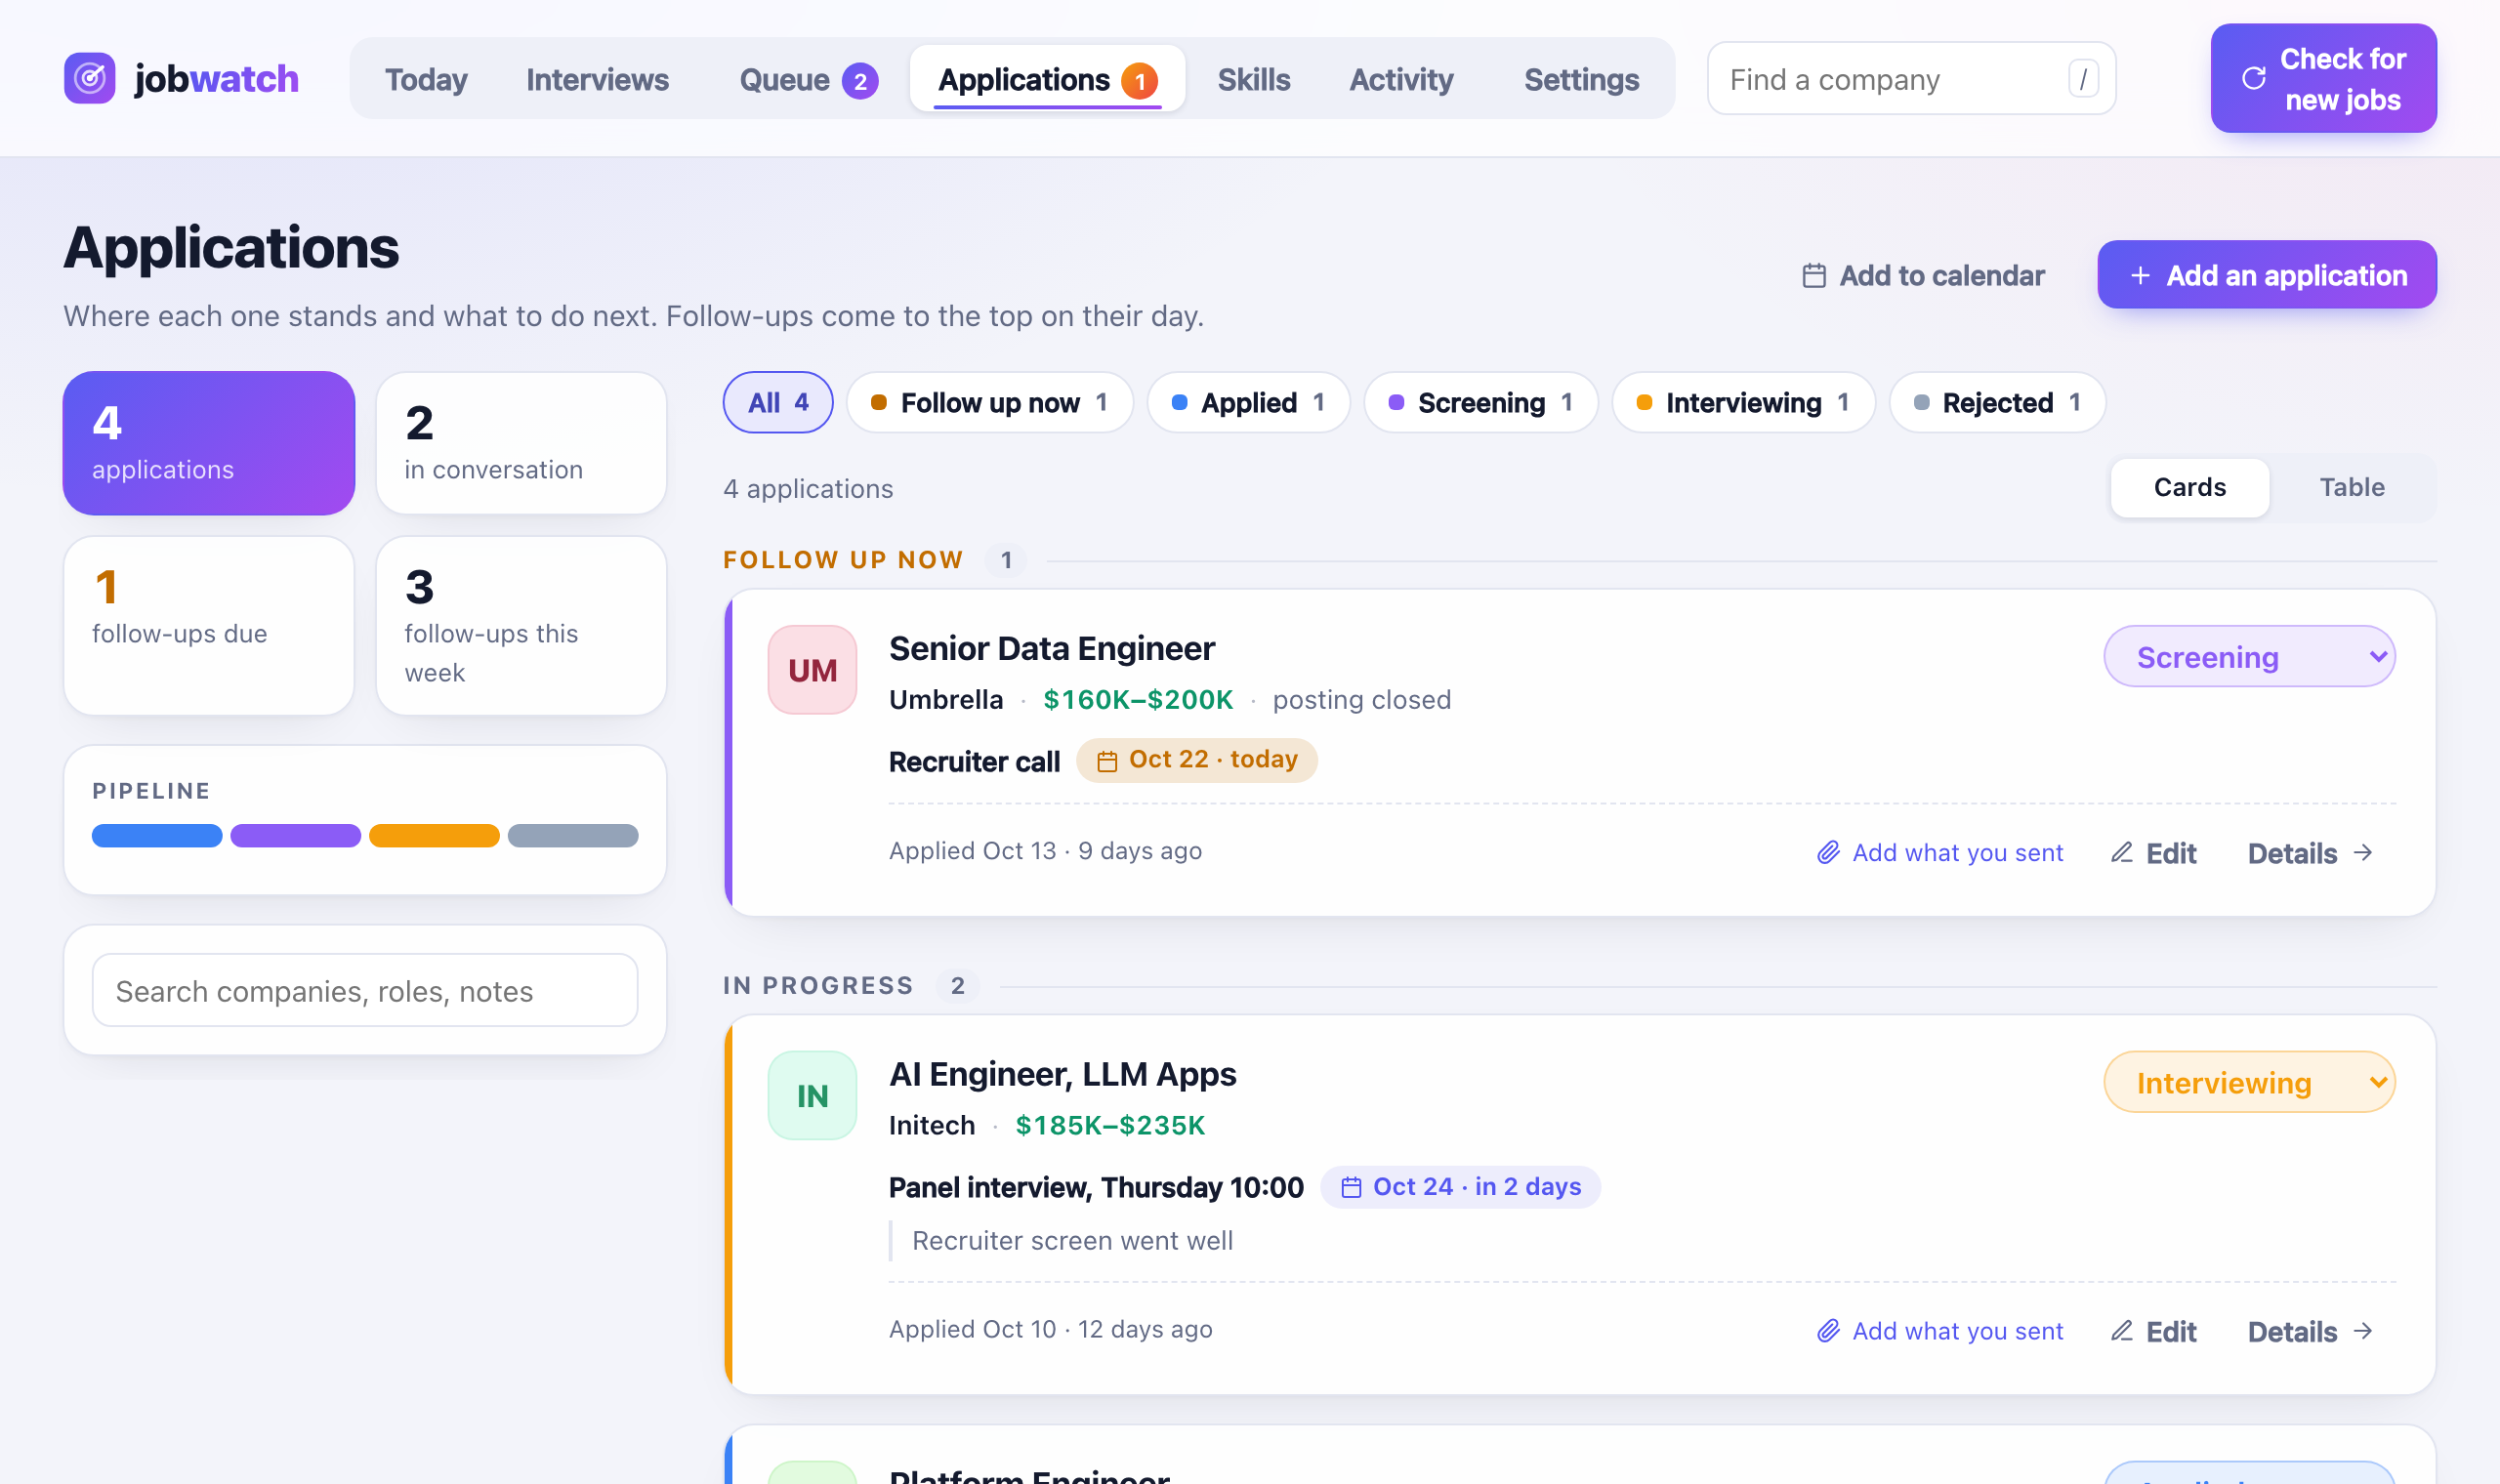The image size is (2500, 1484).
Task: Click the Details arrow on Senior Data Engineer card
Action: click(x=2363, y=852)
